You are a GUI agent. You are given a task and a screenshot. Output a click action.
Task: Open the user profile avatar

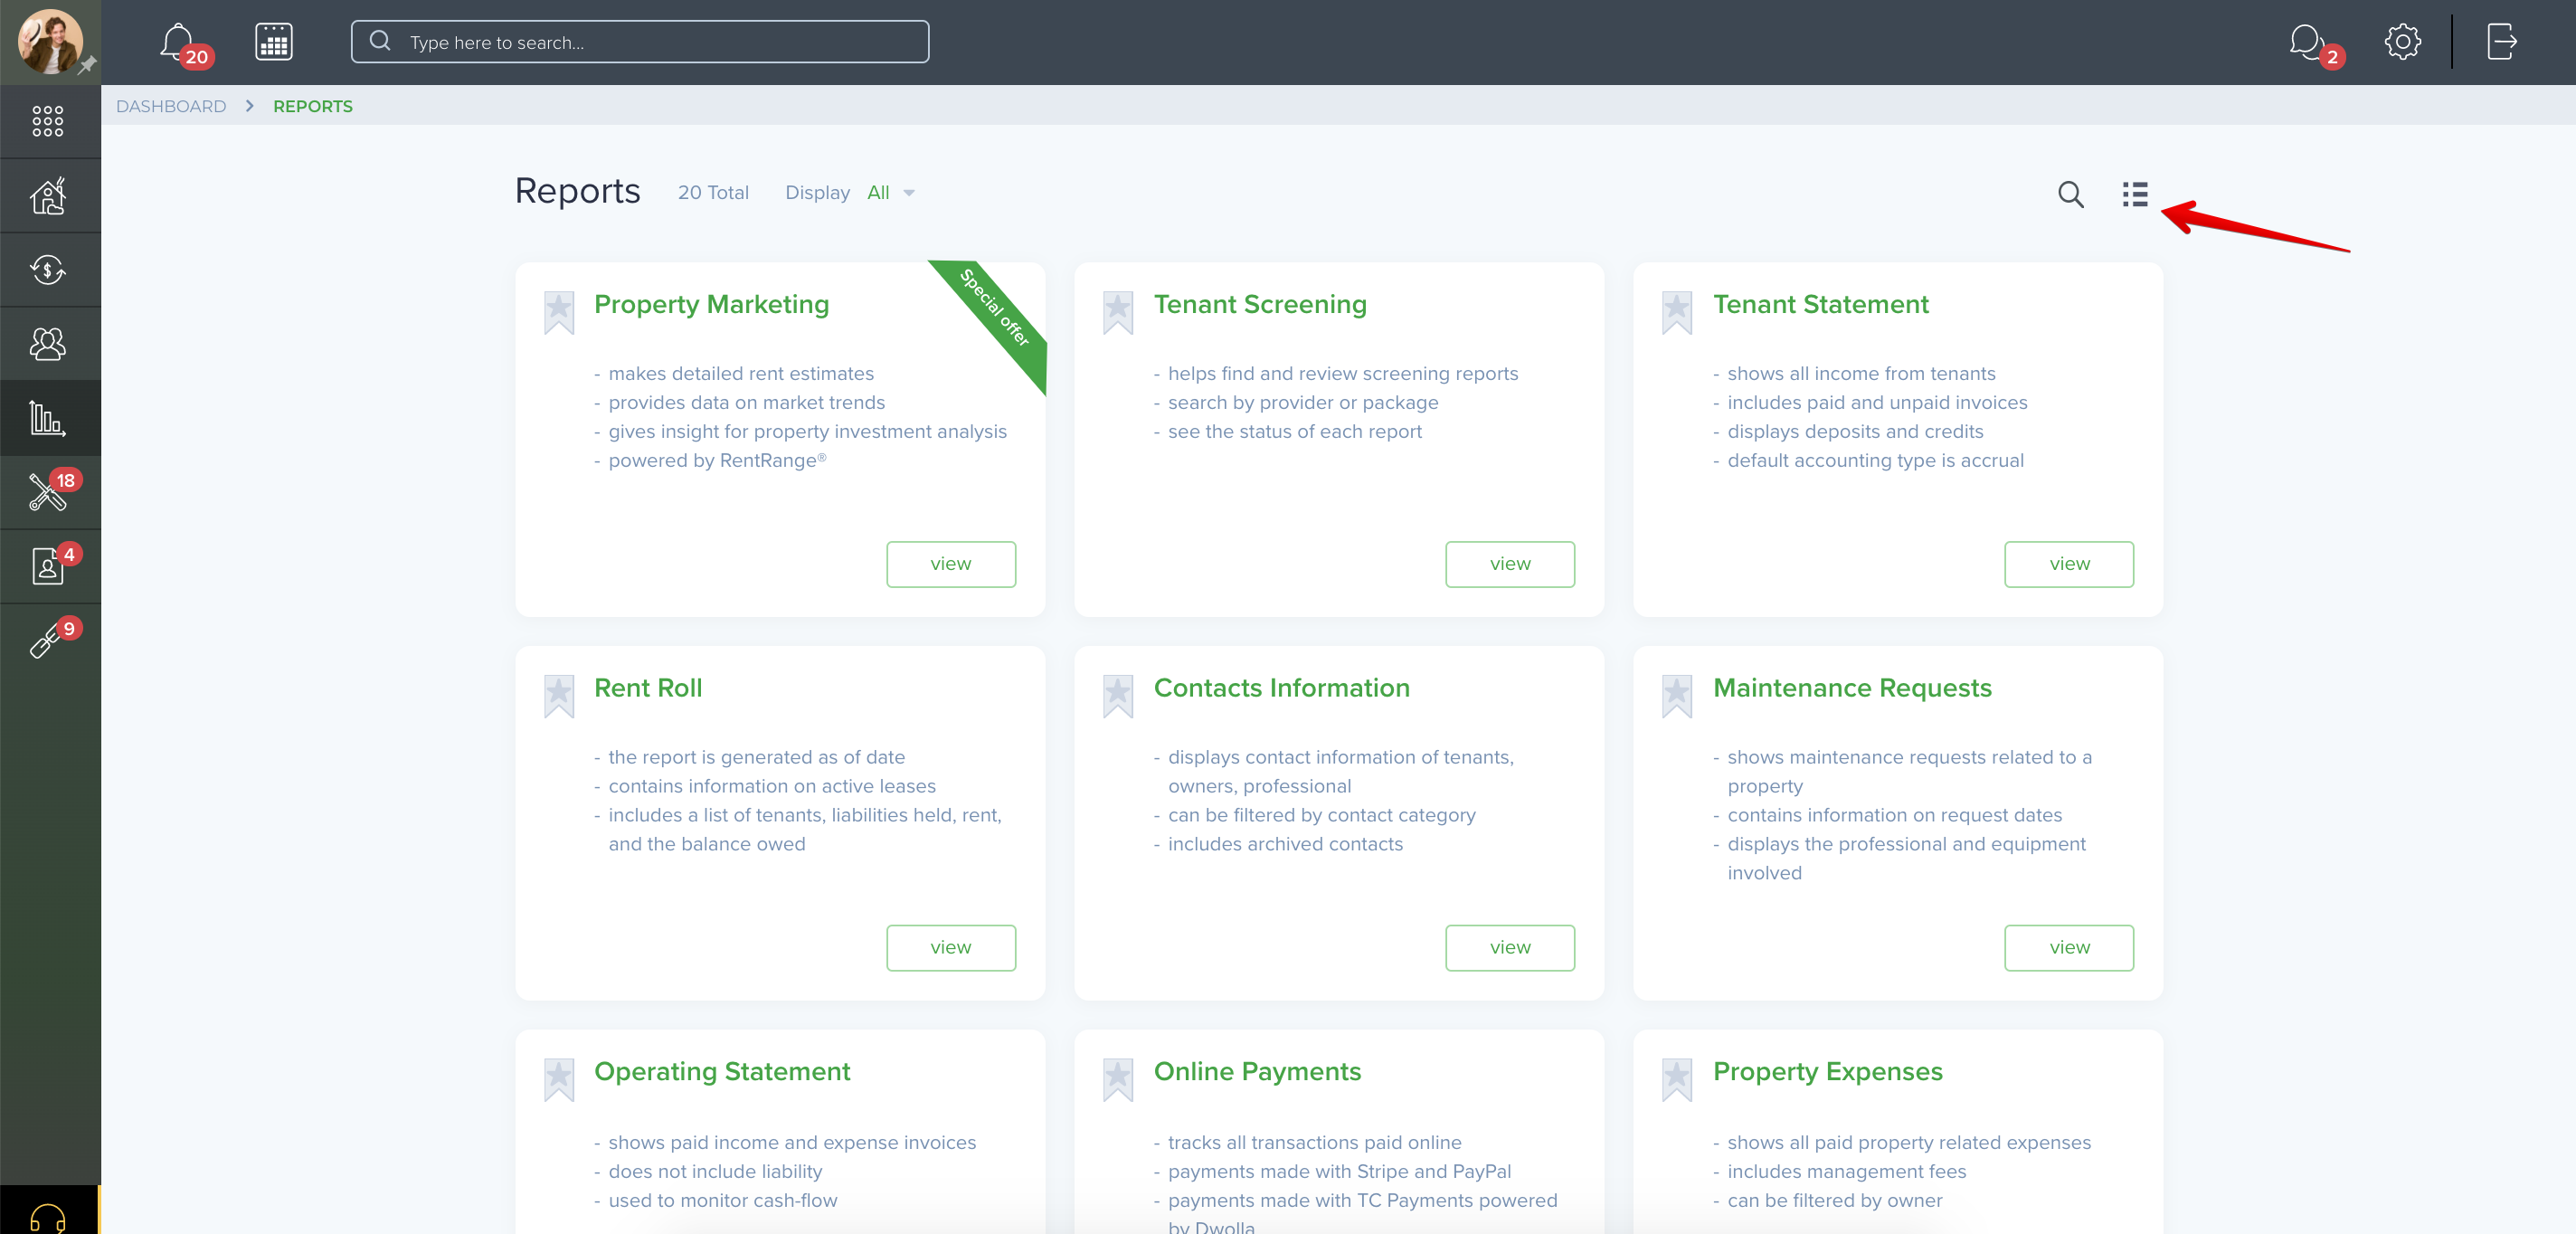coord(49,41)
